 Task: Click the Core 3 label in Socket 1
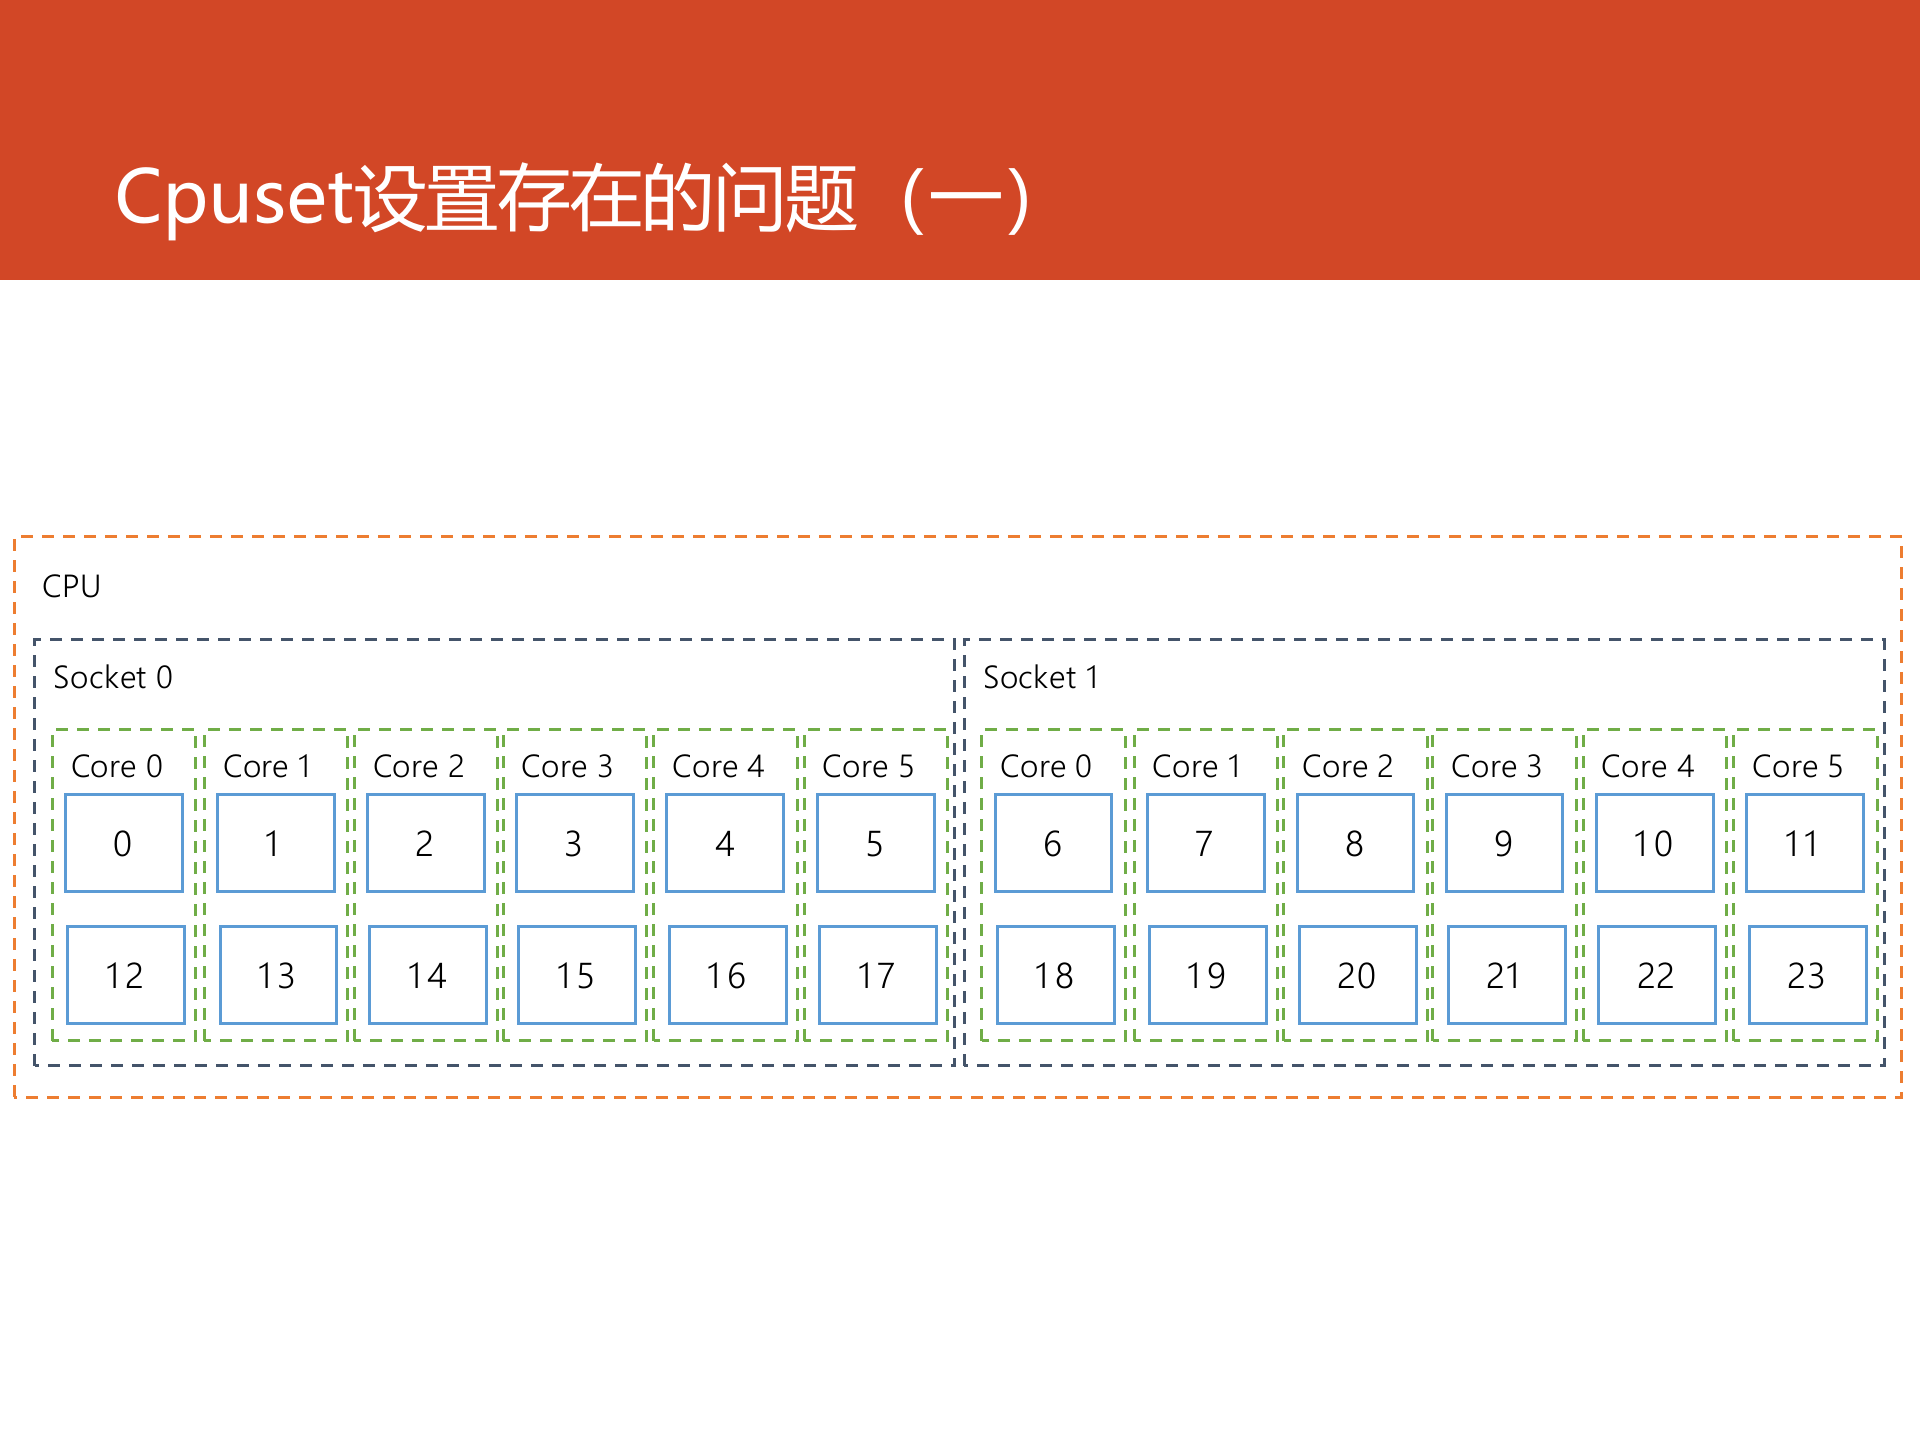[1499, 766]
